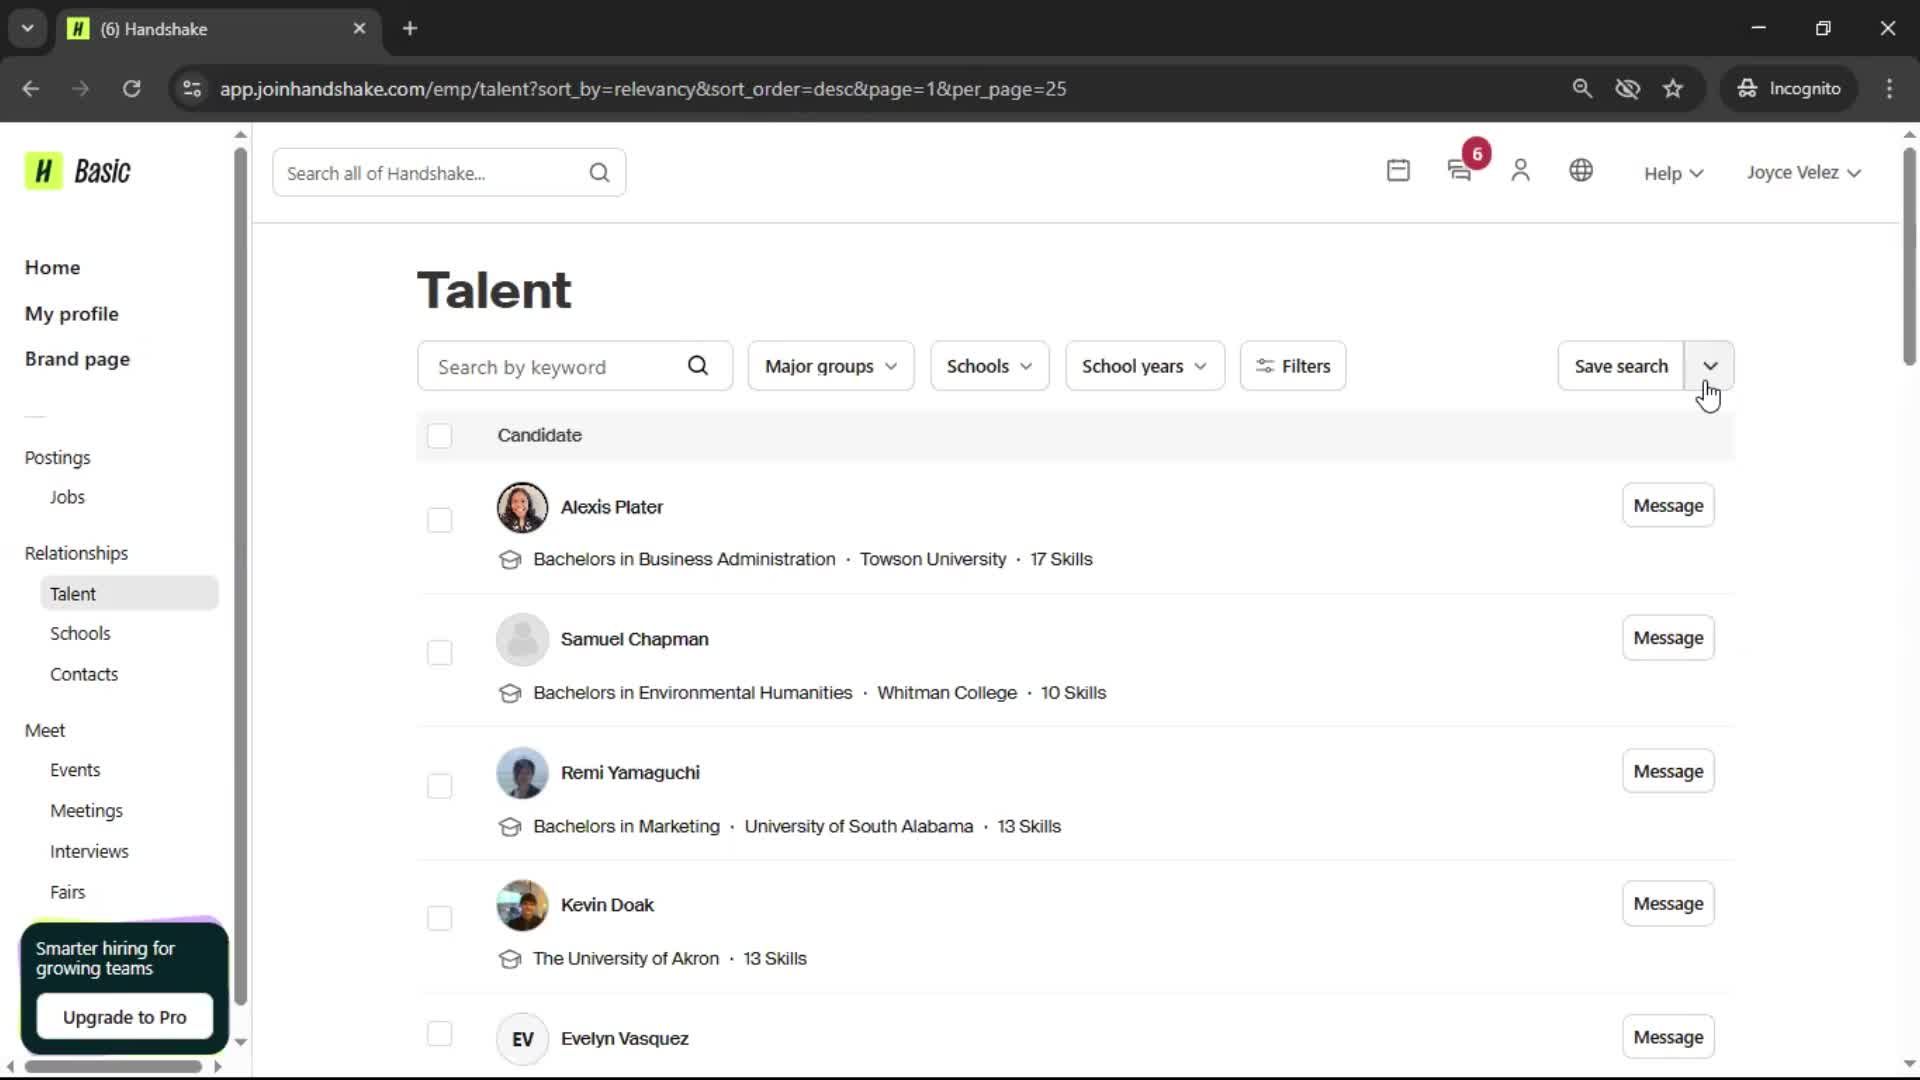Click Alexis Plater's profile photo
The height and width of the screenshot is (1080, 1920).
pos(522,507)
